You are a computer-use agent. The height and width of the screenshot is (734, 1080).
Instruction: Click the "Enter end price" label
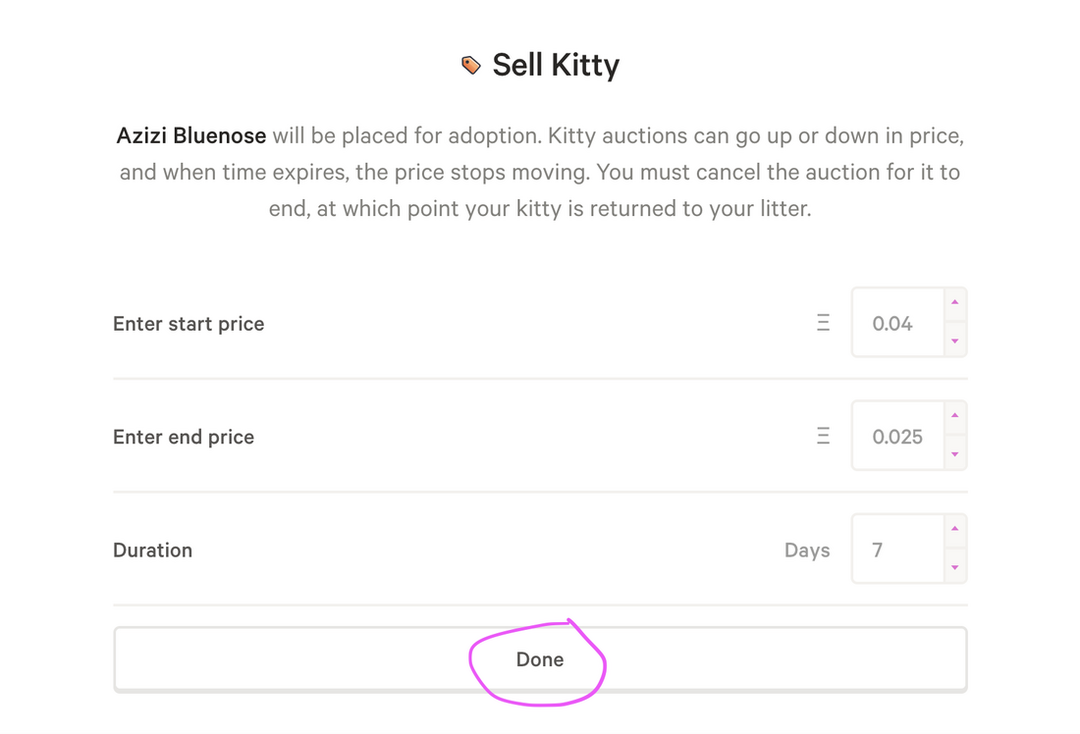(183, 437)
